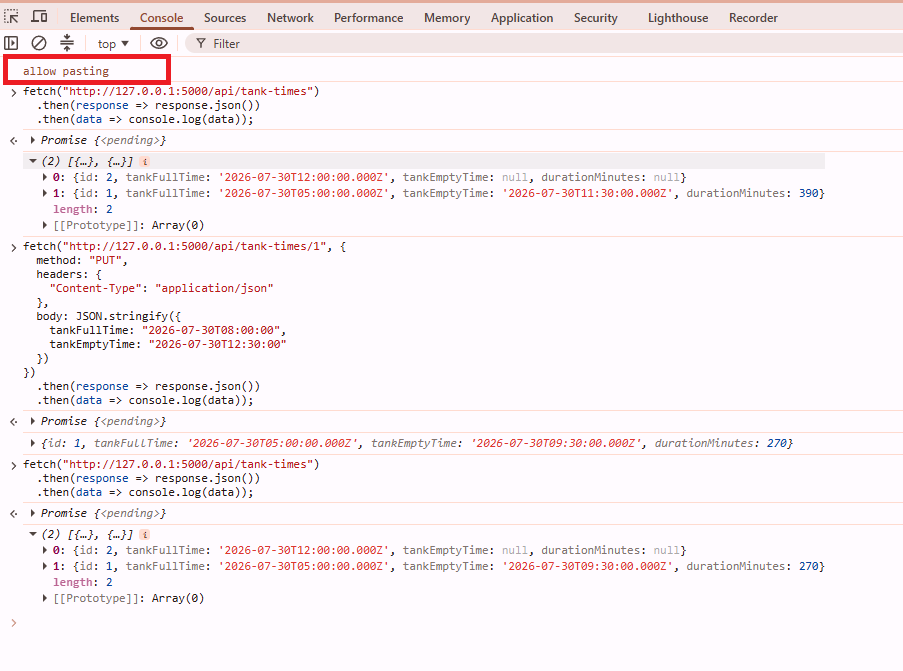Expand the first [[Prototype]]: Array(0) entry
The width and height of the screenshot is (903, 671).
(x=45, y=225)
